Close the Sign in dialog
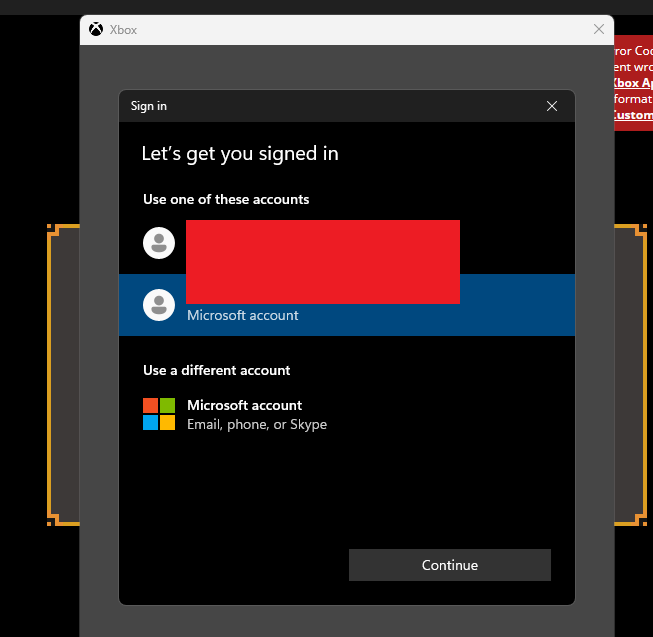This screenshot has height=637, width=653. pyautogui.click(x=552, y=106)
